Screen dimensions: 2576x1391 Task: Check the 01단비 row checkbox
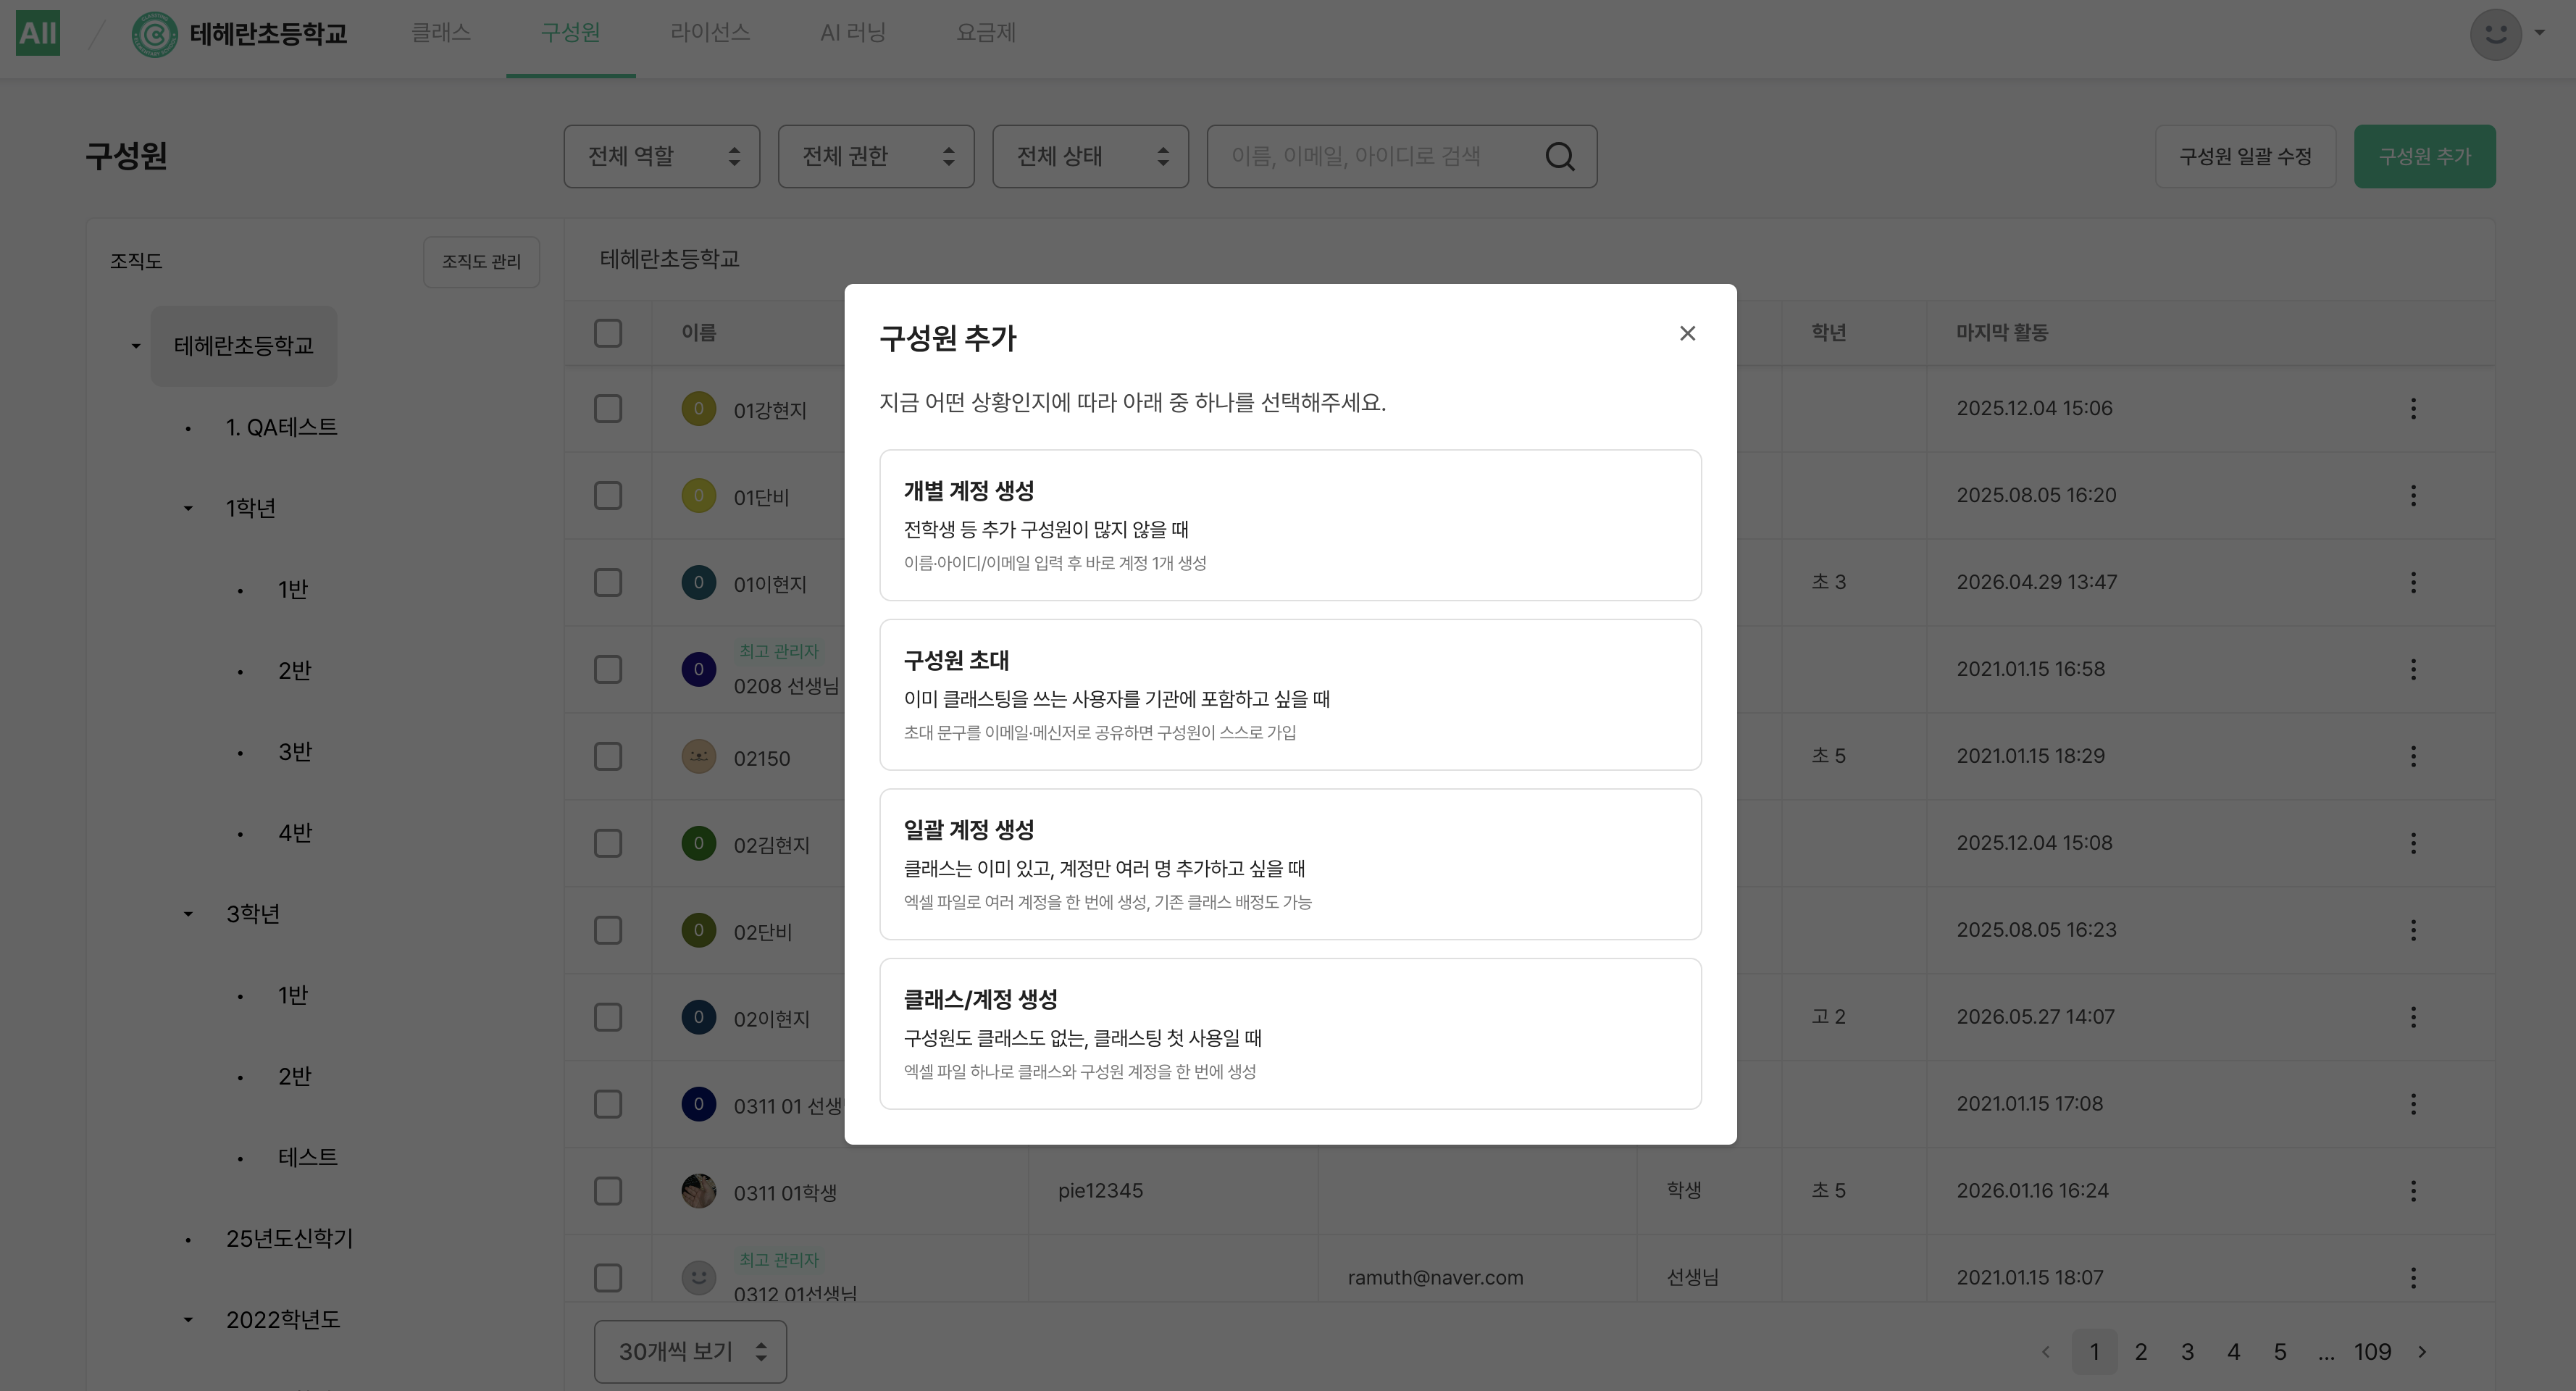[x=608, y=495]
